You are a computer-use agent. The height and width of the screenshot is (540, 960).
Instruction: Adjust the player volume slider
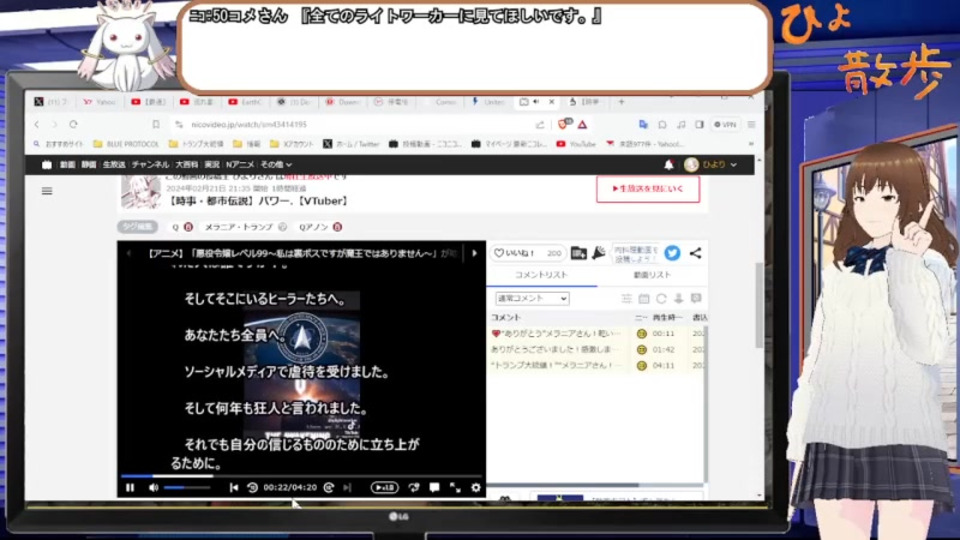(x=187, y=488)
